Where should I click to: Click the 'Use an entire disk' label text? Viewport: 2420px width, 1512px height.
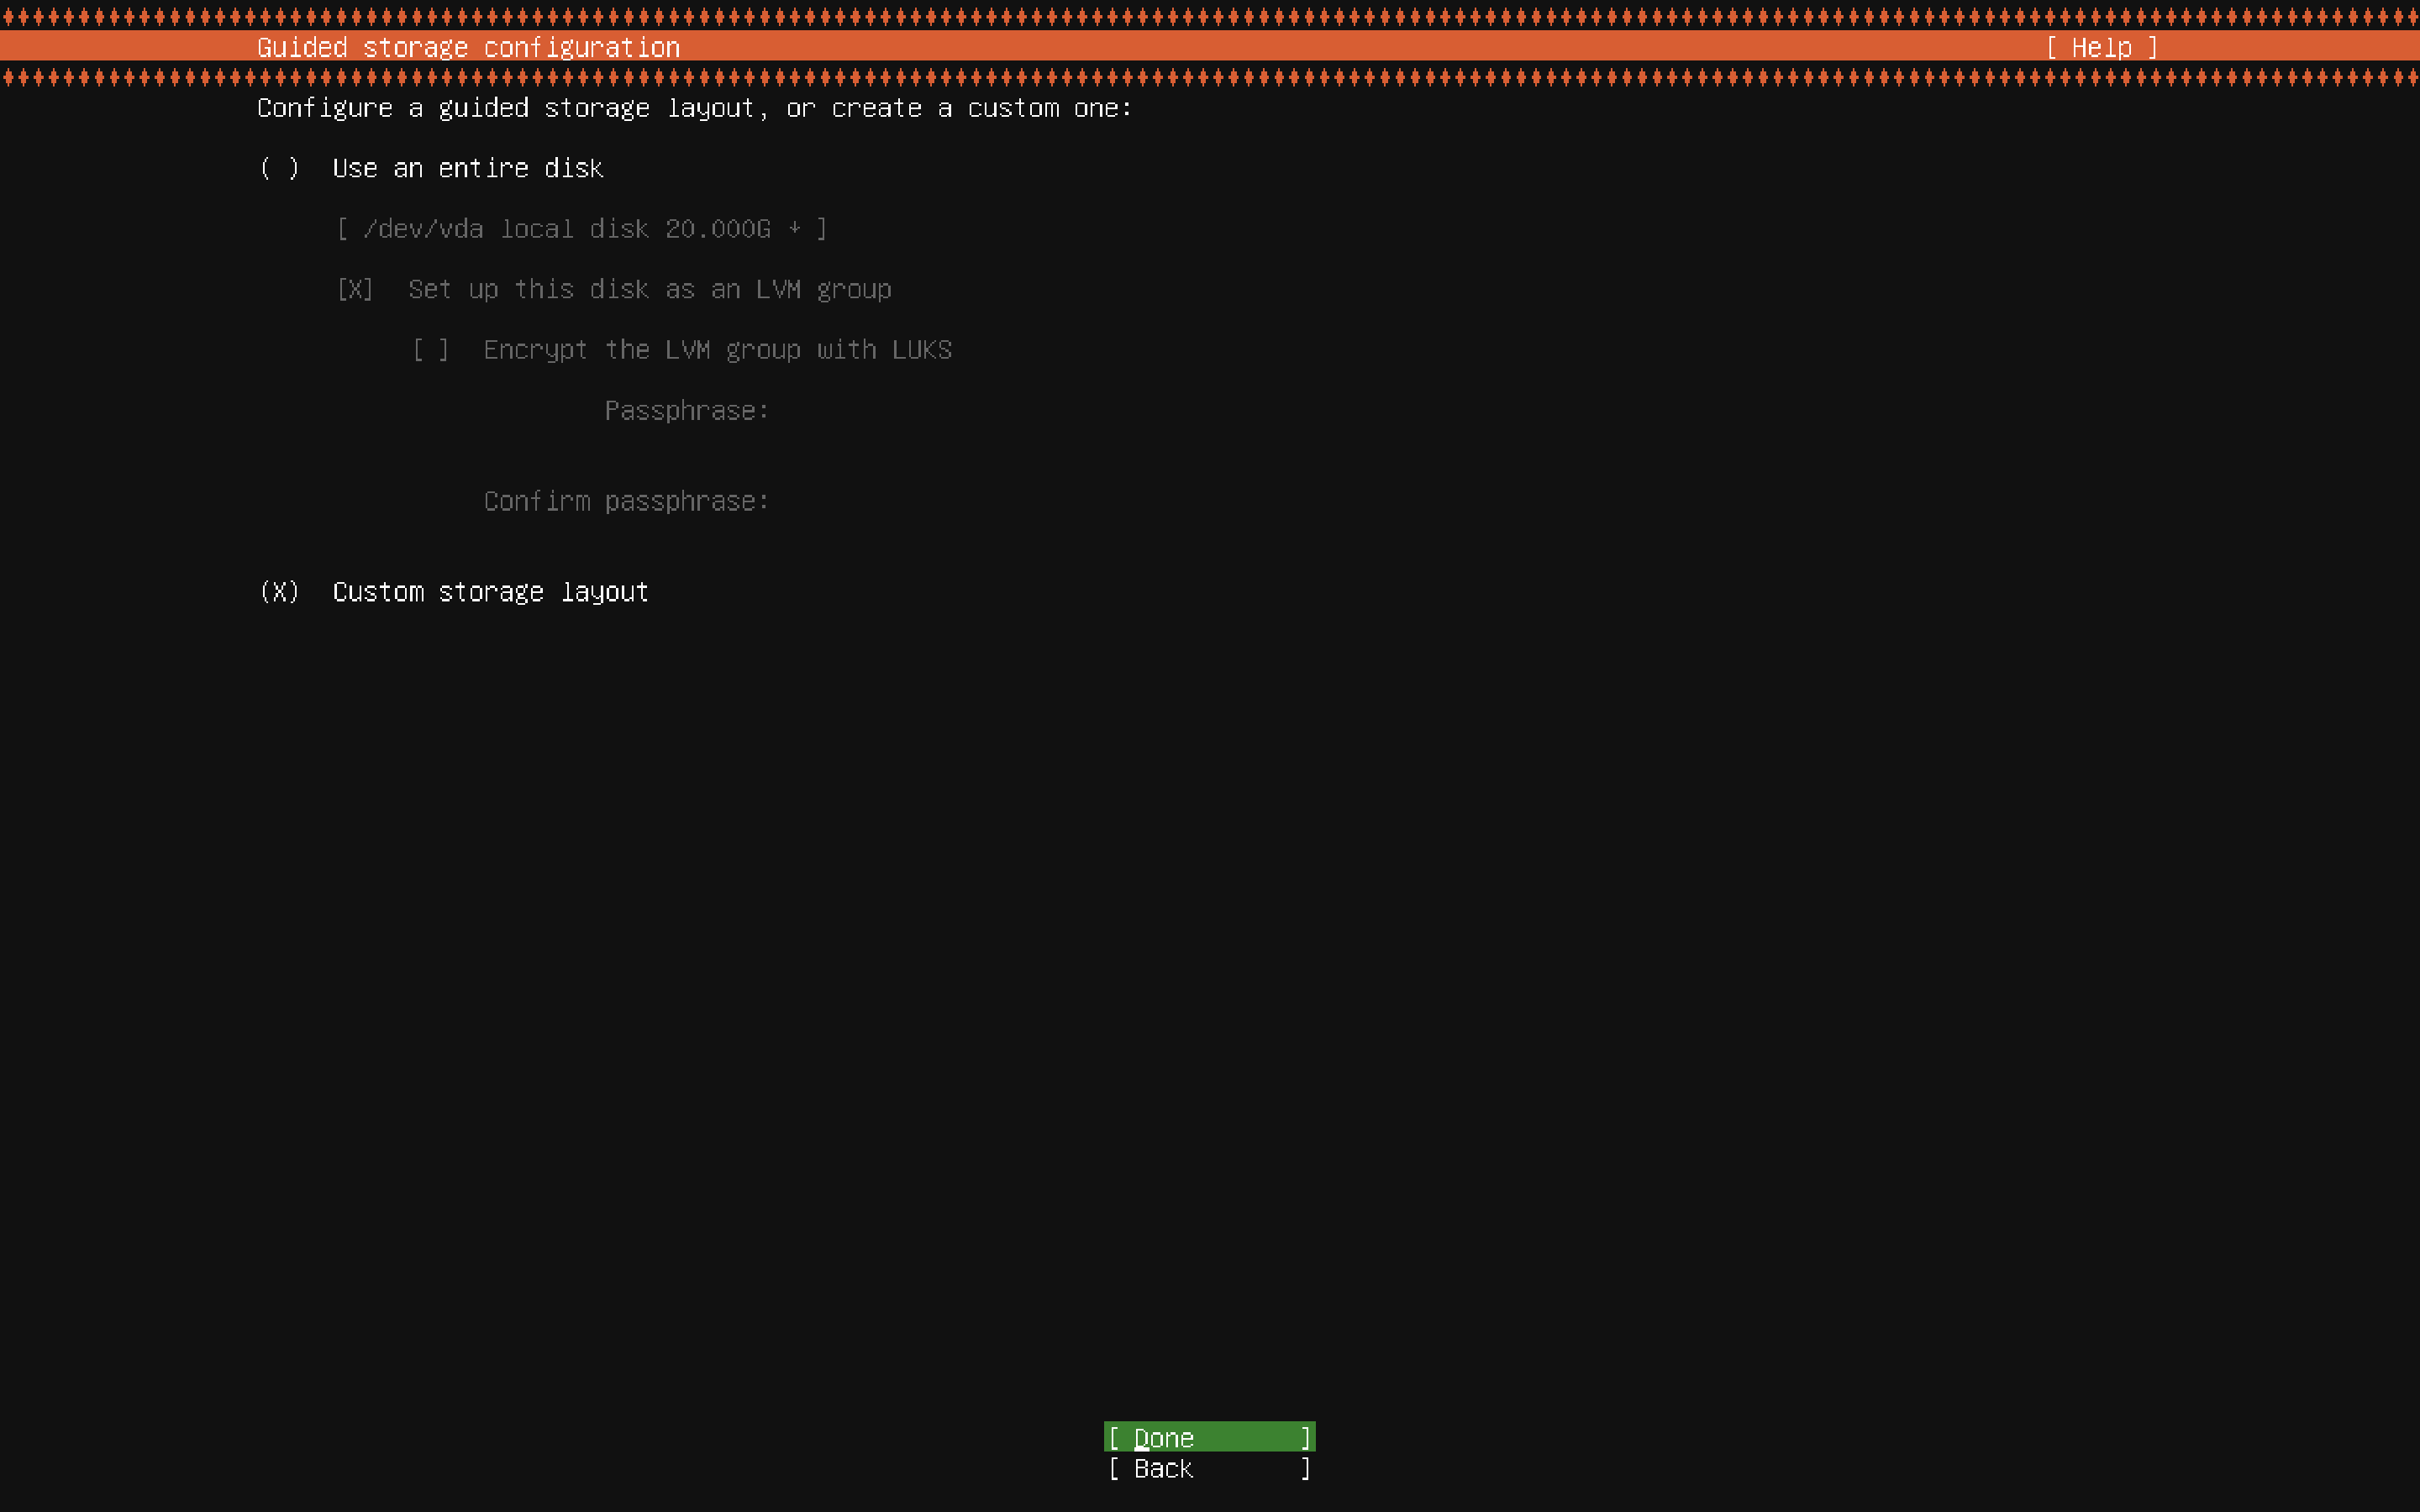point(467,168)
